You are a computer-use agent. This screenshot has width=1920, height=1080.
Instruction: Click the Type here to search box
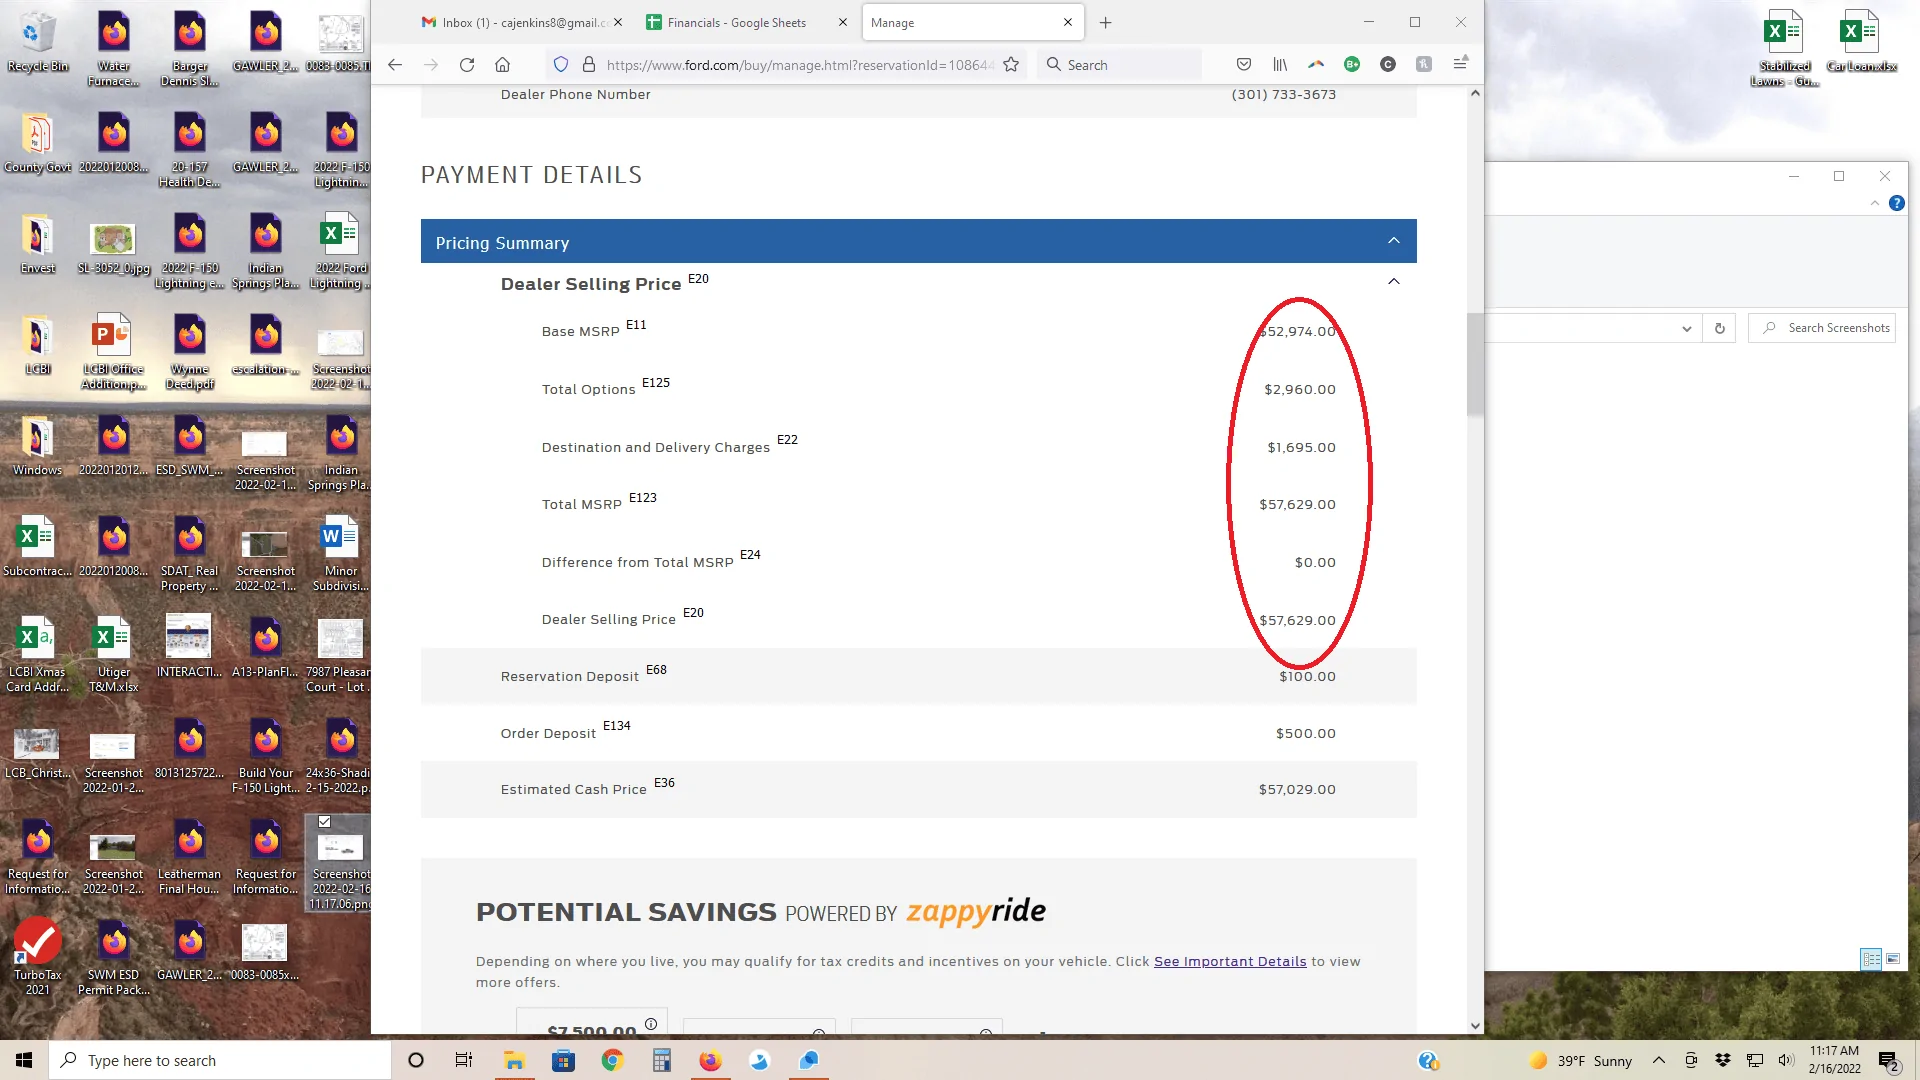pos(220,1060)
